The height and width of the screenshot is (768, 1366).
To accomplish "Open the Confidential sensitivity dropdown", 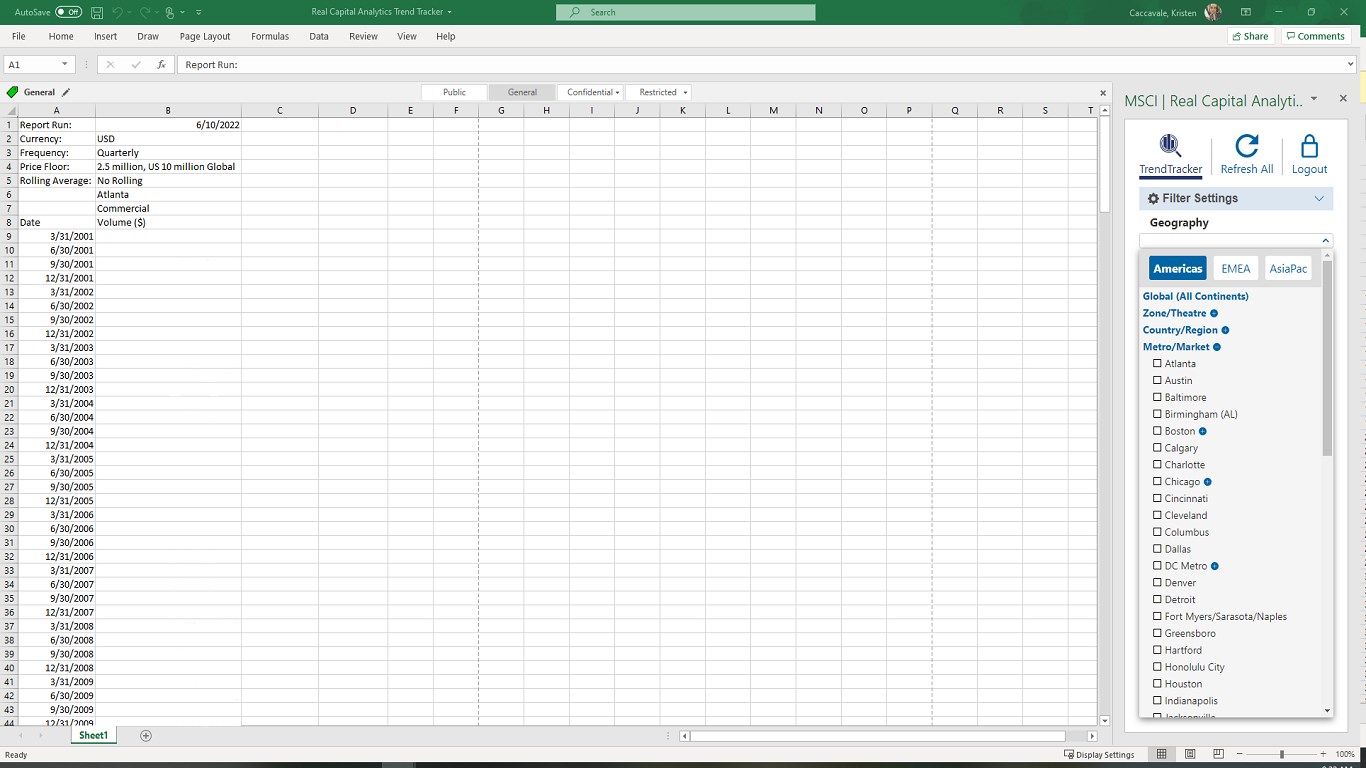I will (x=592, y=92).
